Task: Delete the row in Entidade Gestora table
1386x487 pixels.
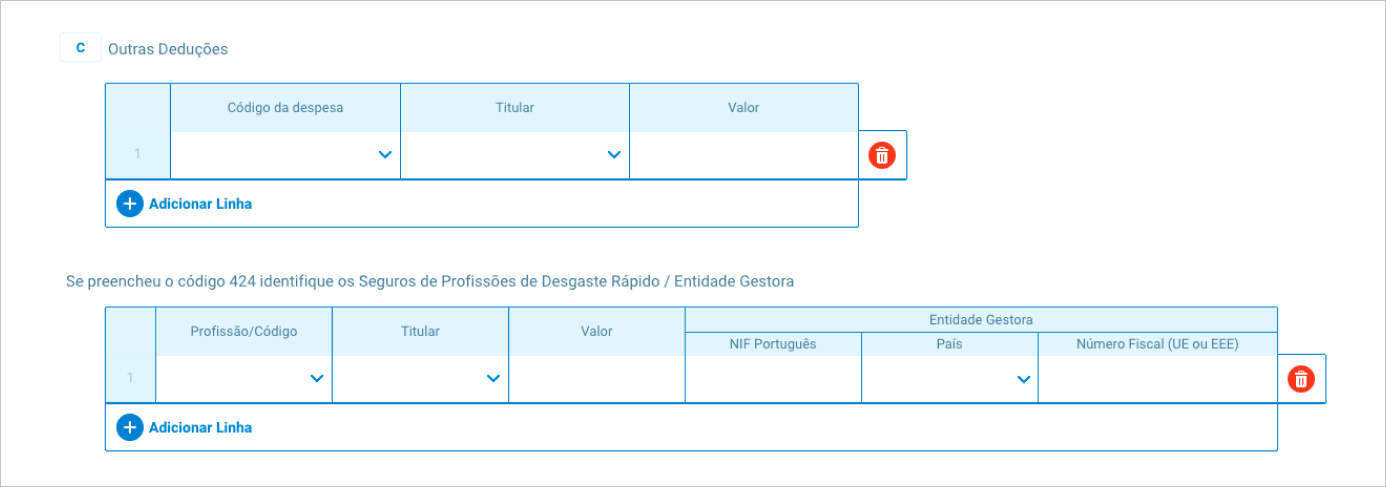Action: (x=1301, y=379)
